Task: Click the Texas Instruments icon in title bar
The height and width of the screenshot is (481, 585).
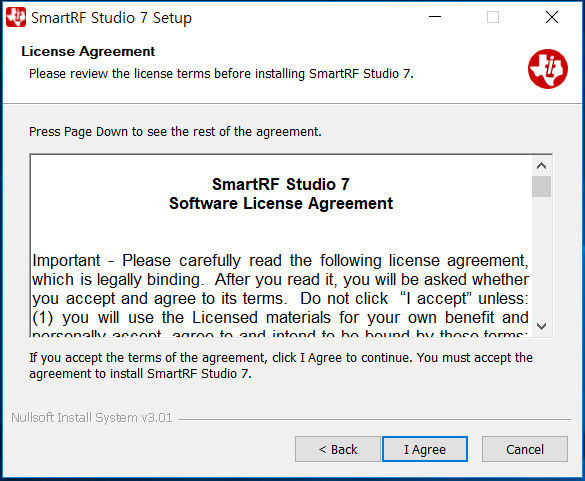Action: click(x=16, y=17)
